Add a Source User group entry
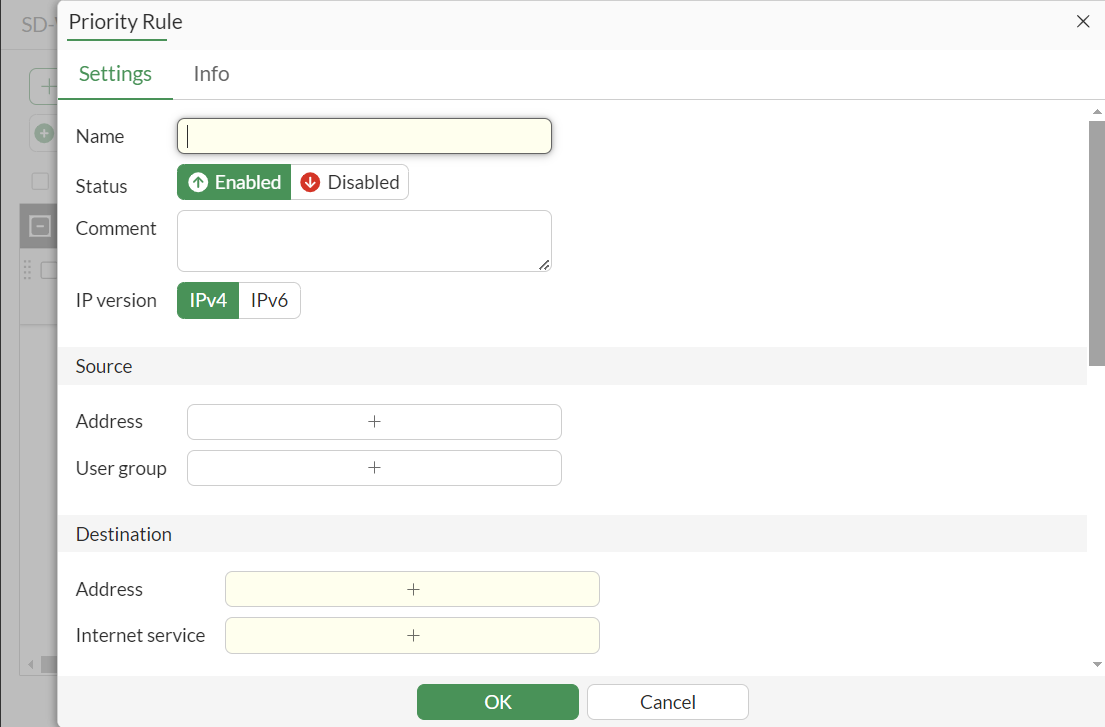 pyautogui.click(x=374, y=468)
